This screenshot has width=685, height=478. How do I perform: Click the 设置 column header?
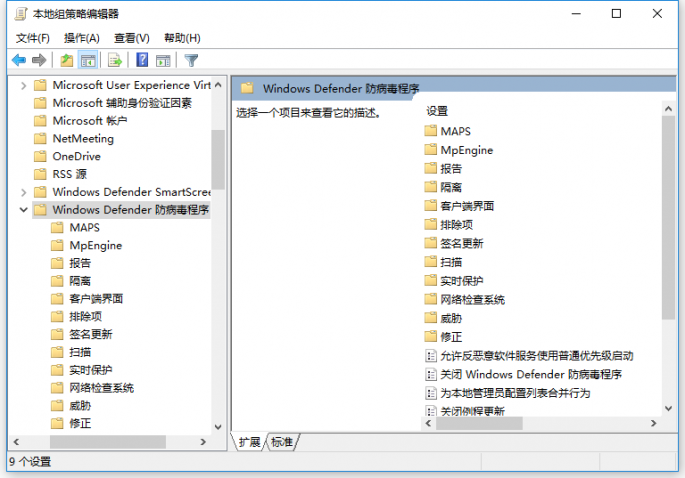click(437, 111)
